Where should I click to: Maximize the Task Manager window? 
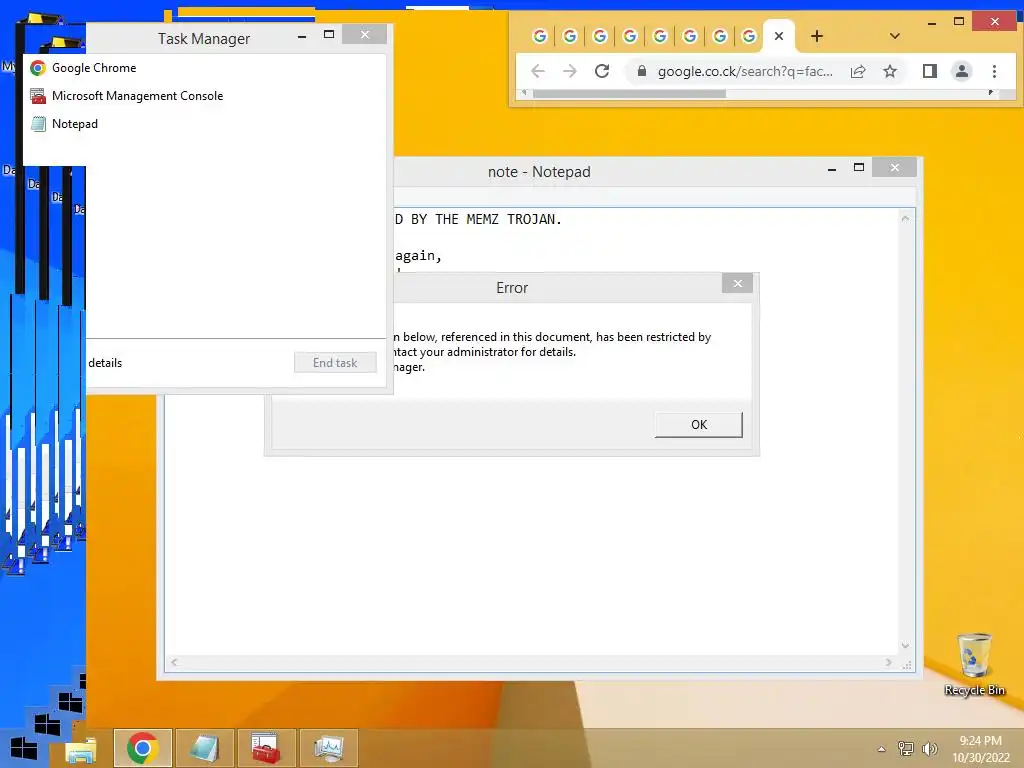(329, 35)
